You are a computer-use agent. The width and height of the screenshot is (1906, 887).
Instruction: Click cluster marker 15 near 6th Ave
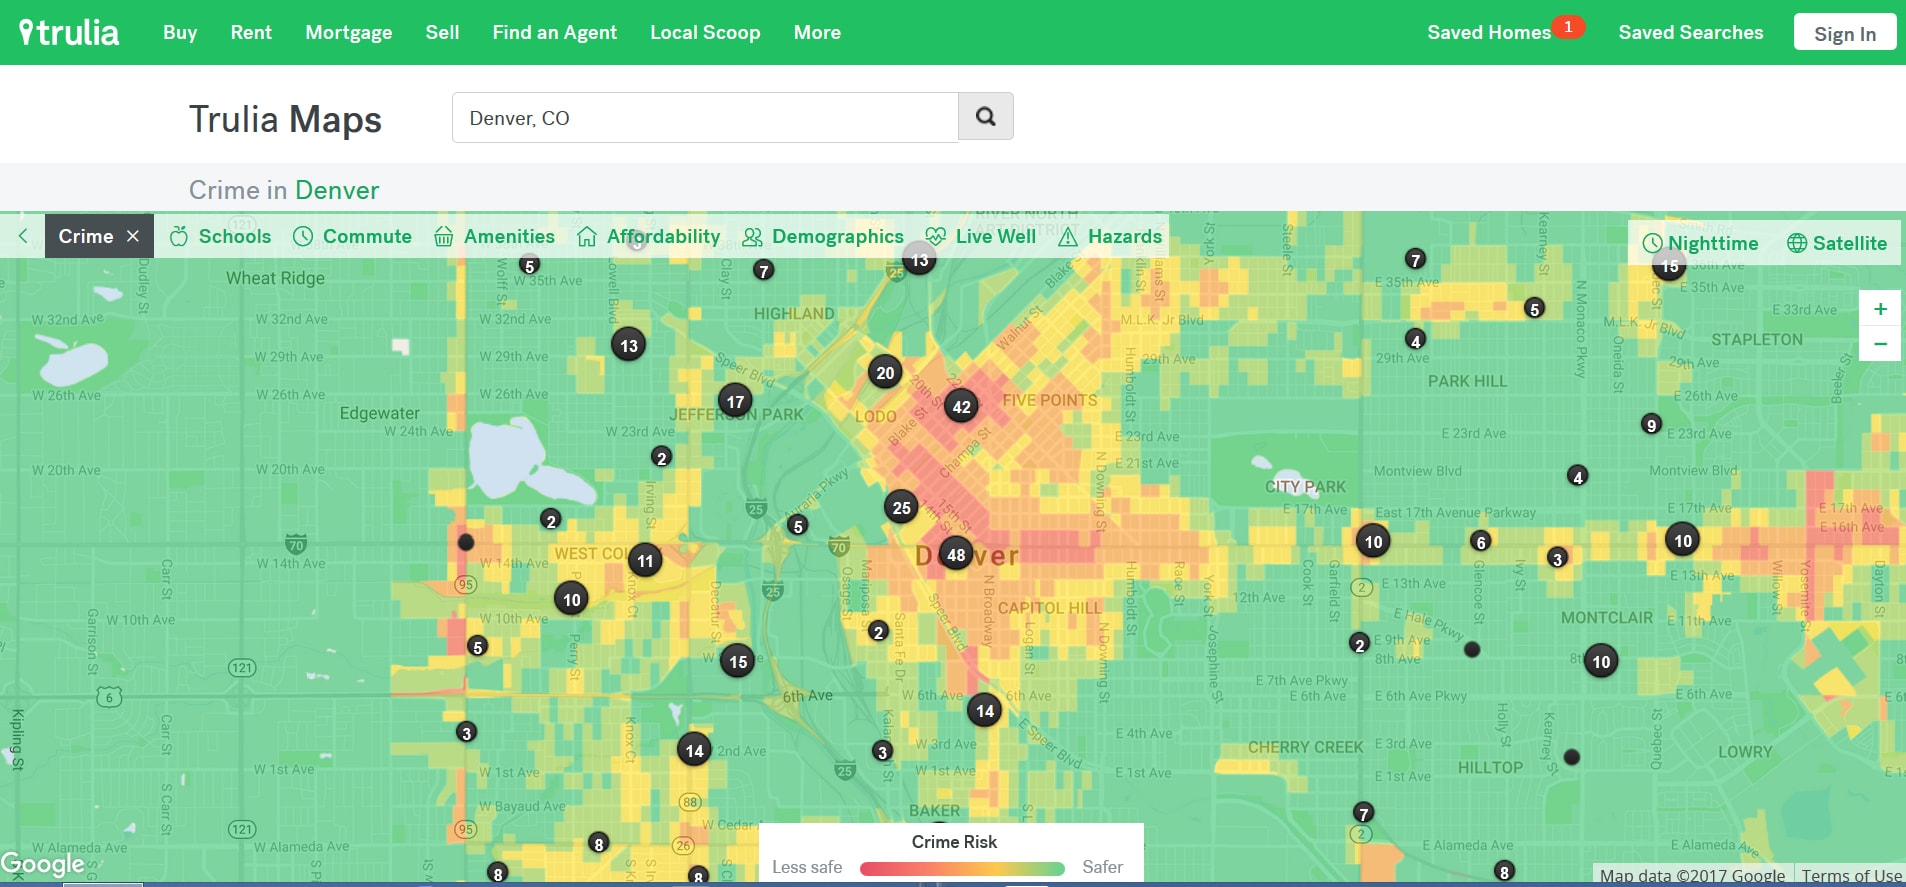[x=738, y=661]
